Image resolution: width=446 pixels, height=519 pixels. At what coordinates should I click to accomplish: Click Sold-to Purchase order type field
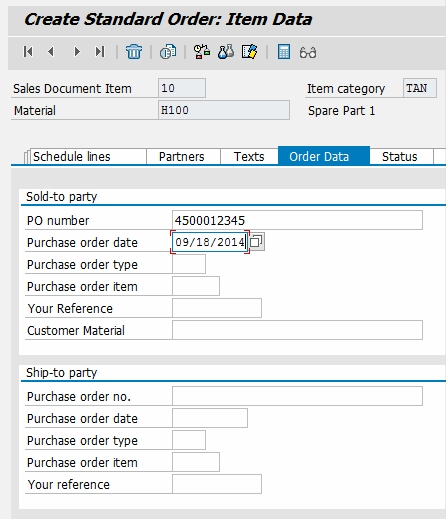(189, 264)
